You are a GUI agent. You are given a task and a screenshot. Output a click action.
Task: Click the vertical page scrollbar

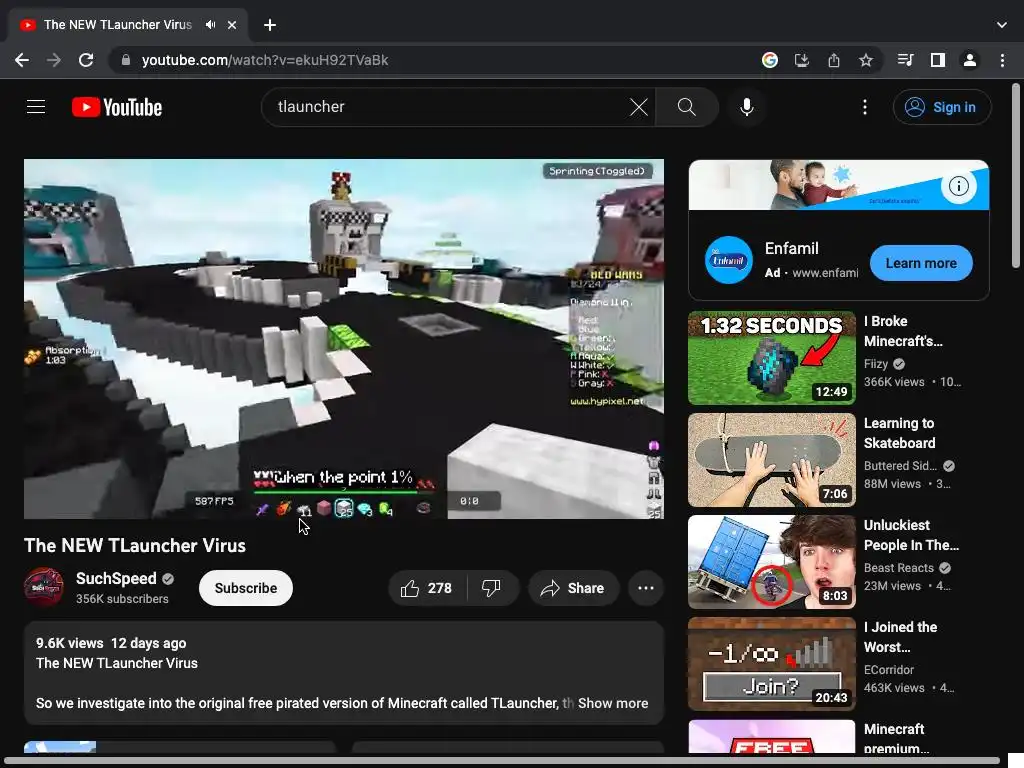coord(1016,176)
